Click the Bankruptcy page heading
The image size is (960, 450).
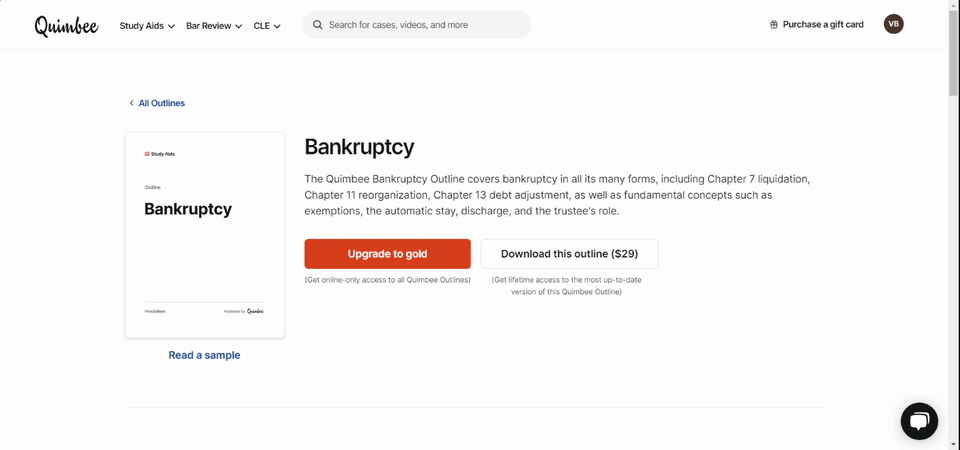(x=359, y=147)
